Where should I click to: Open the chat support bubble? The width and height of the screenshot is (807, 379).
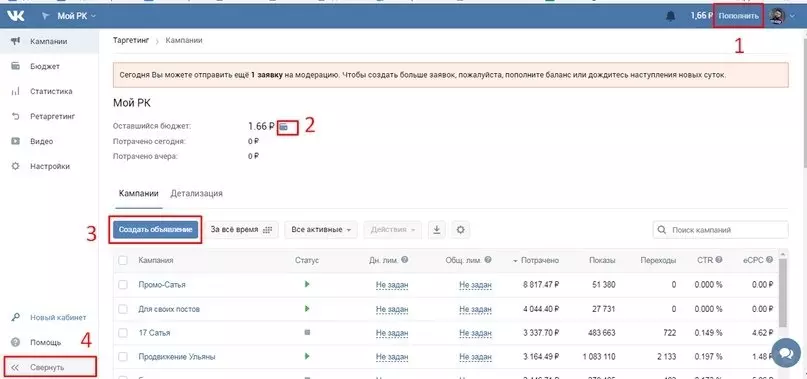(x=786, y=353)
